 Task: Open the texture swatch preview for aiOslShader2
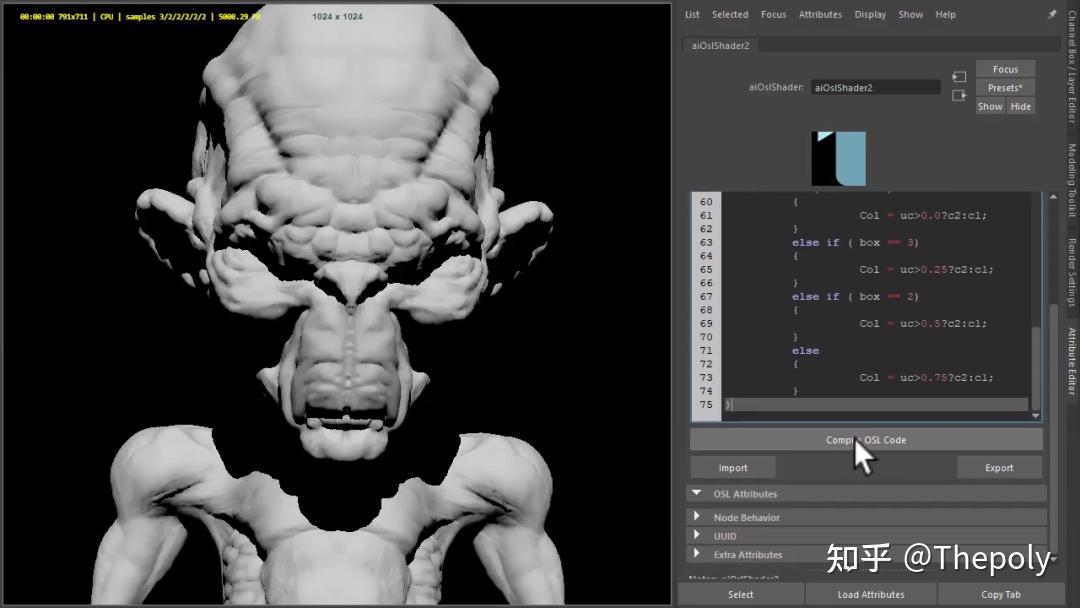tap(838, 157)
